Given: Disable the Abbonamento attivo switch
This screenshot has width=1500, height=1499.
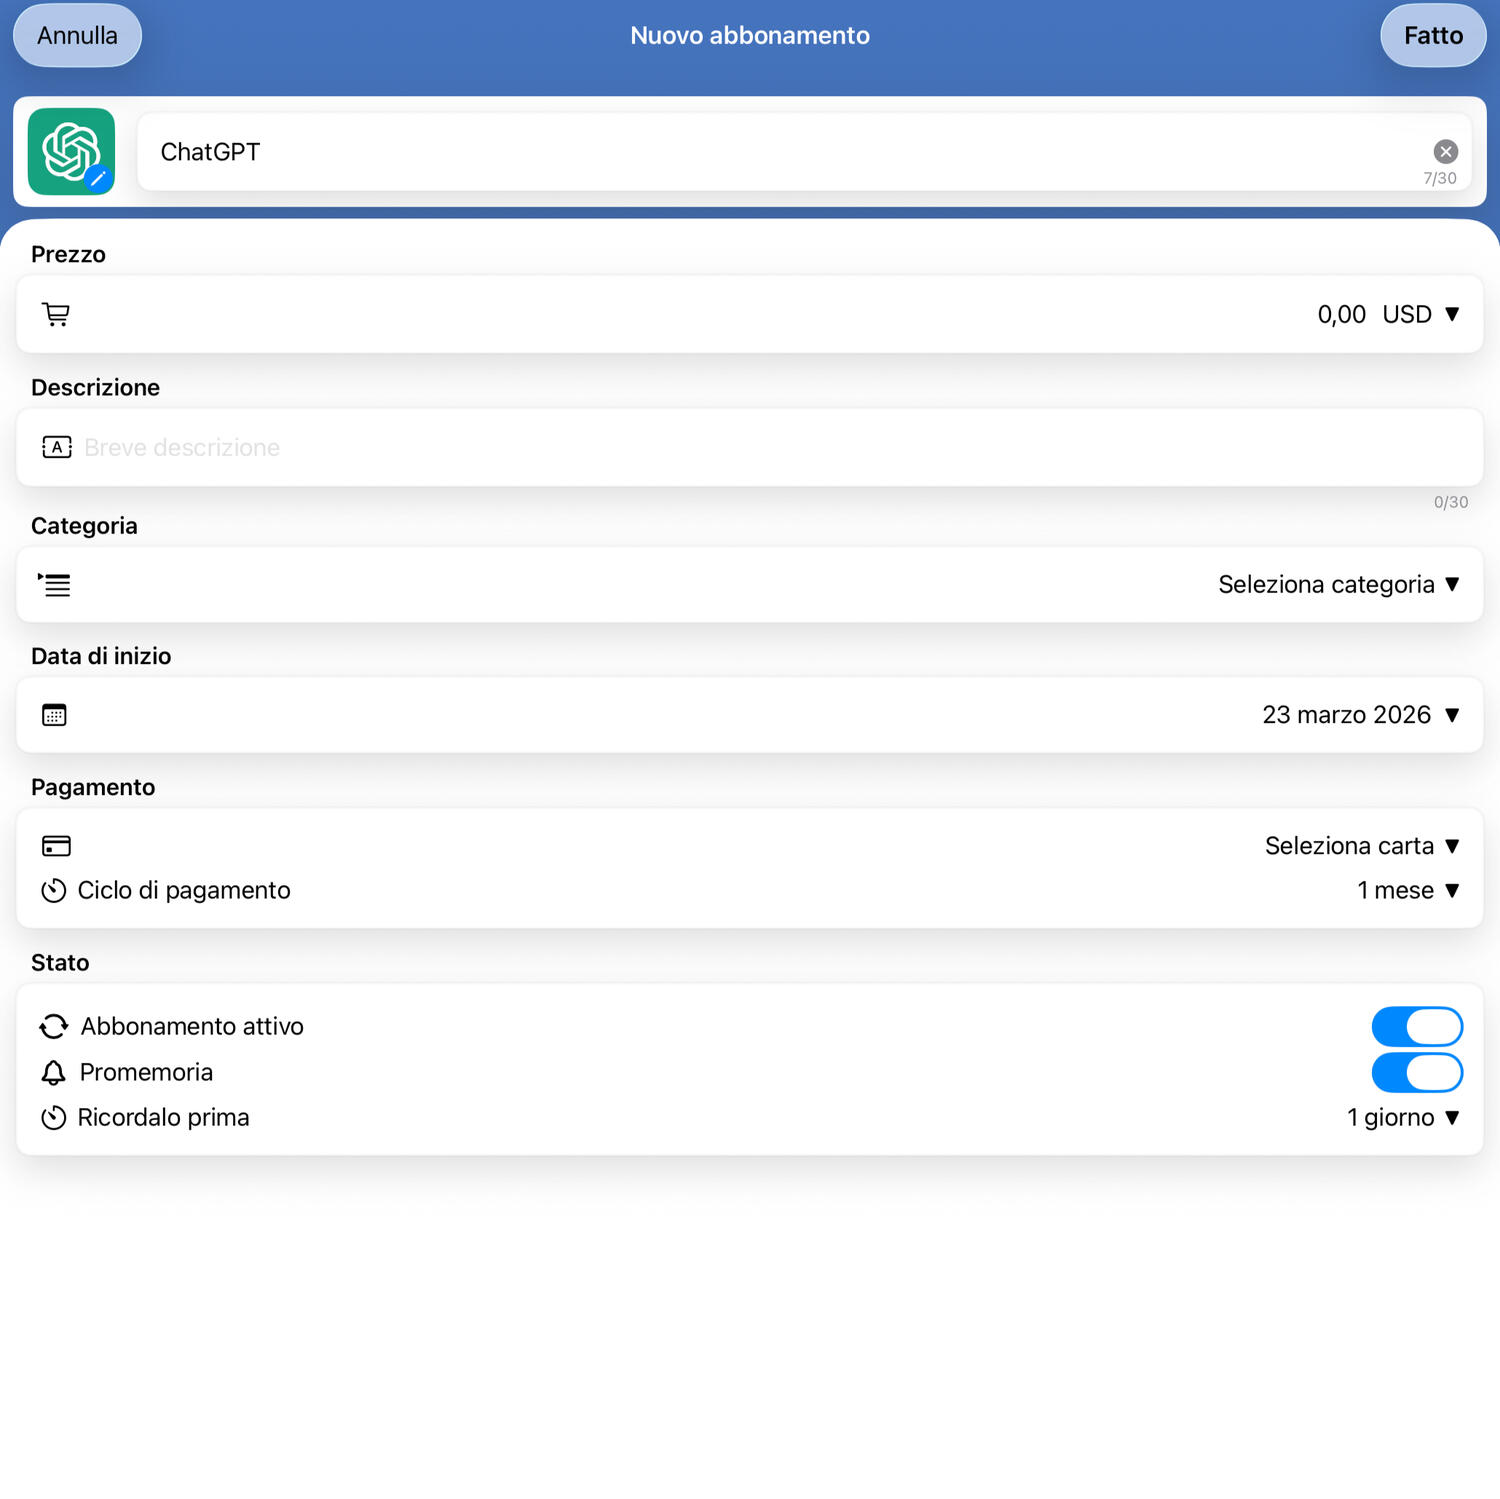Looking at the screenshot, I should tap(1416, 1026).
